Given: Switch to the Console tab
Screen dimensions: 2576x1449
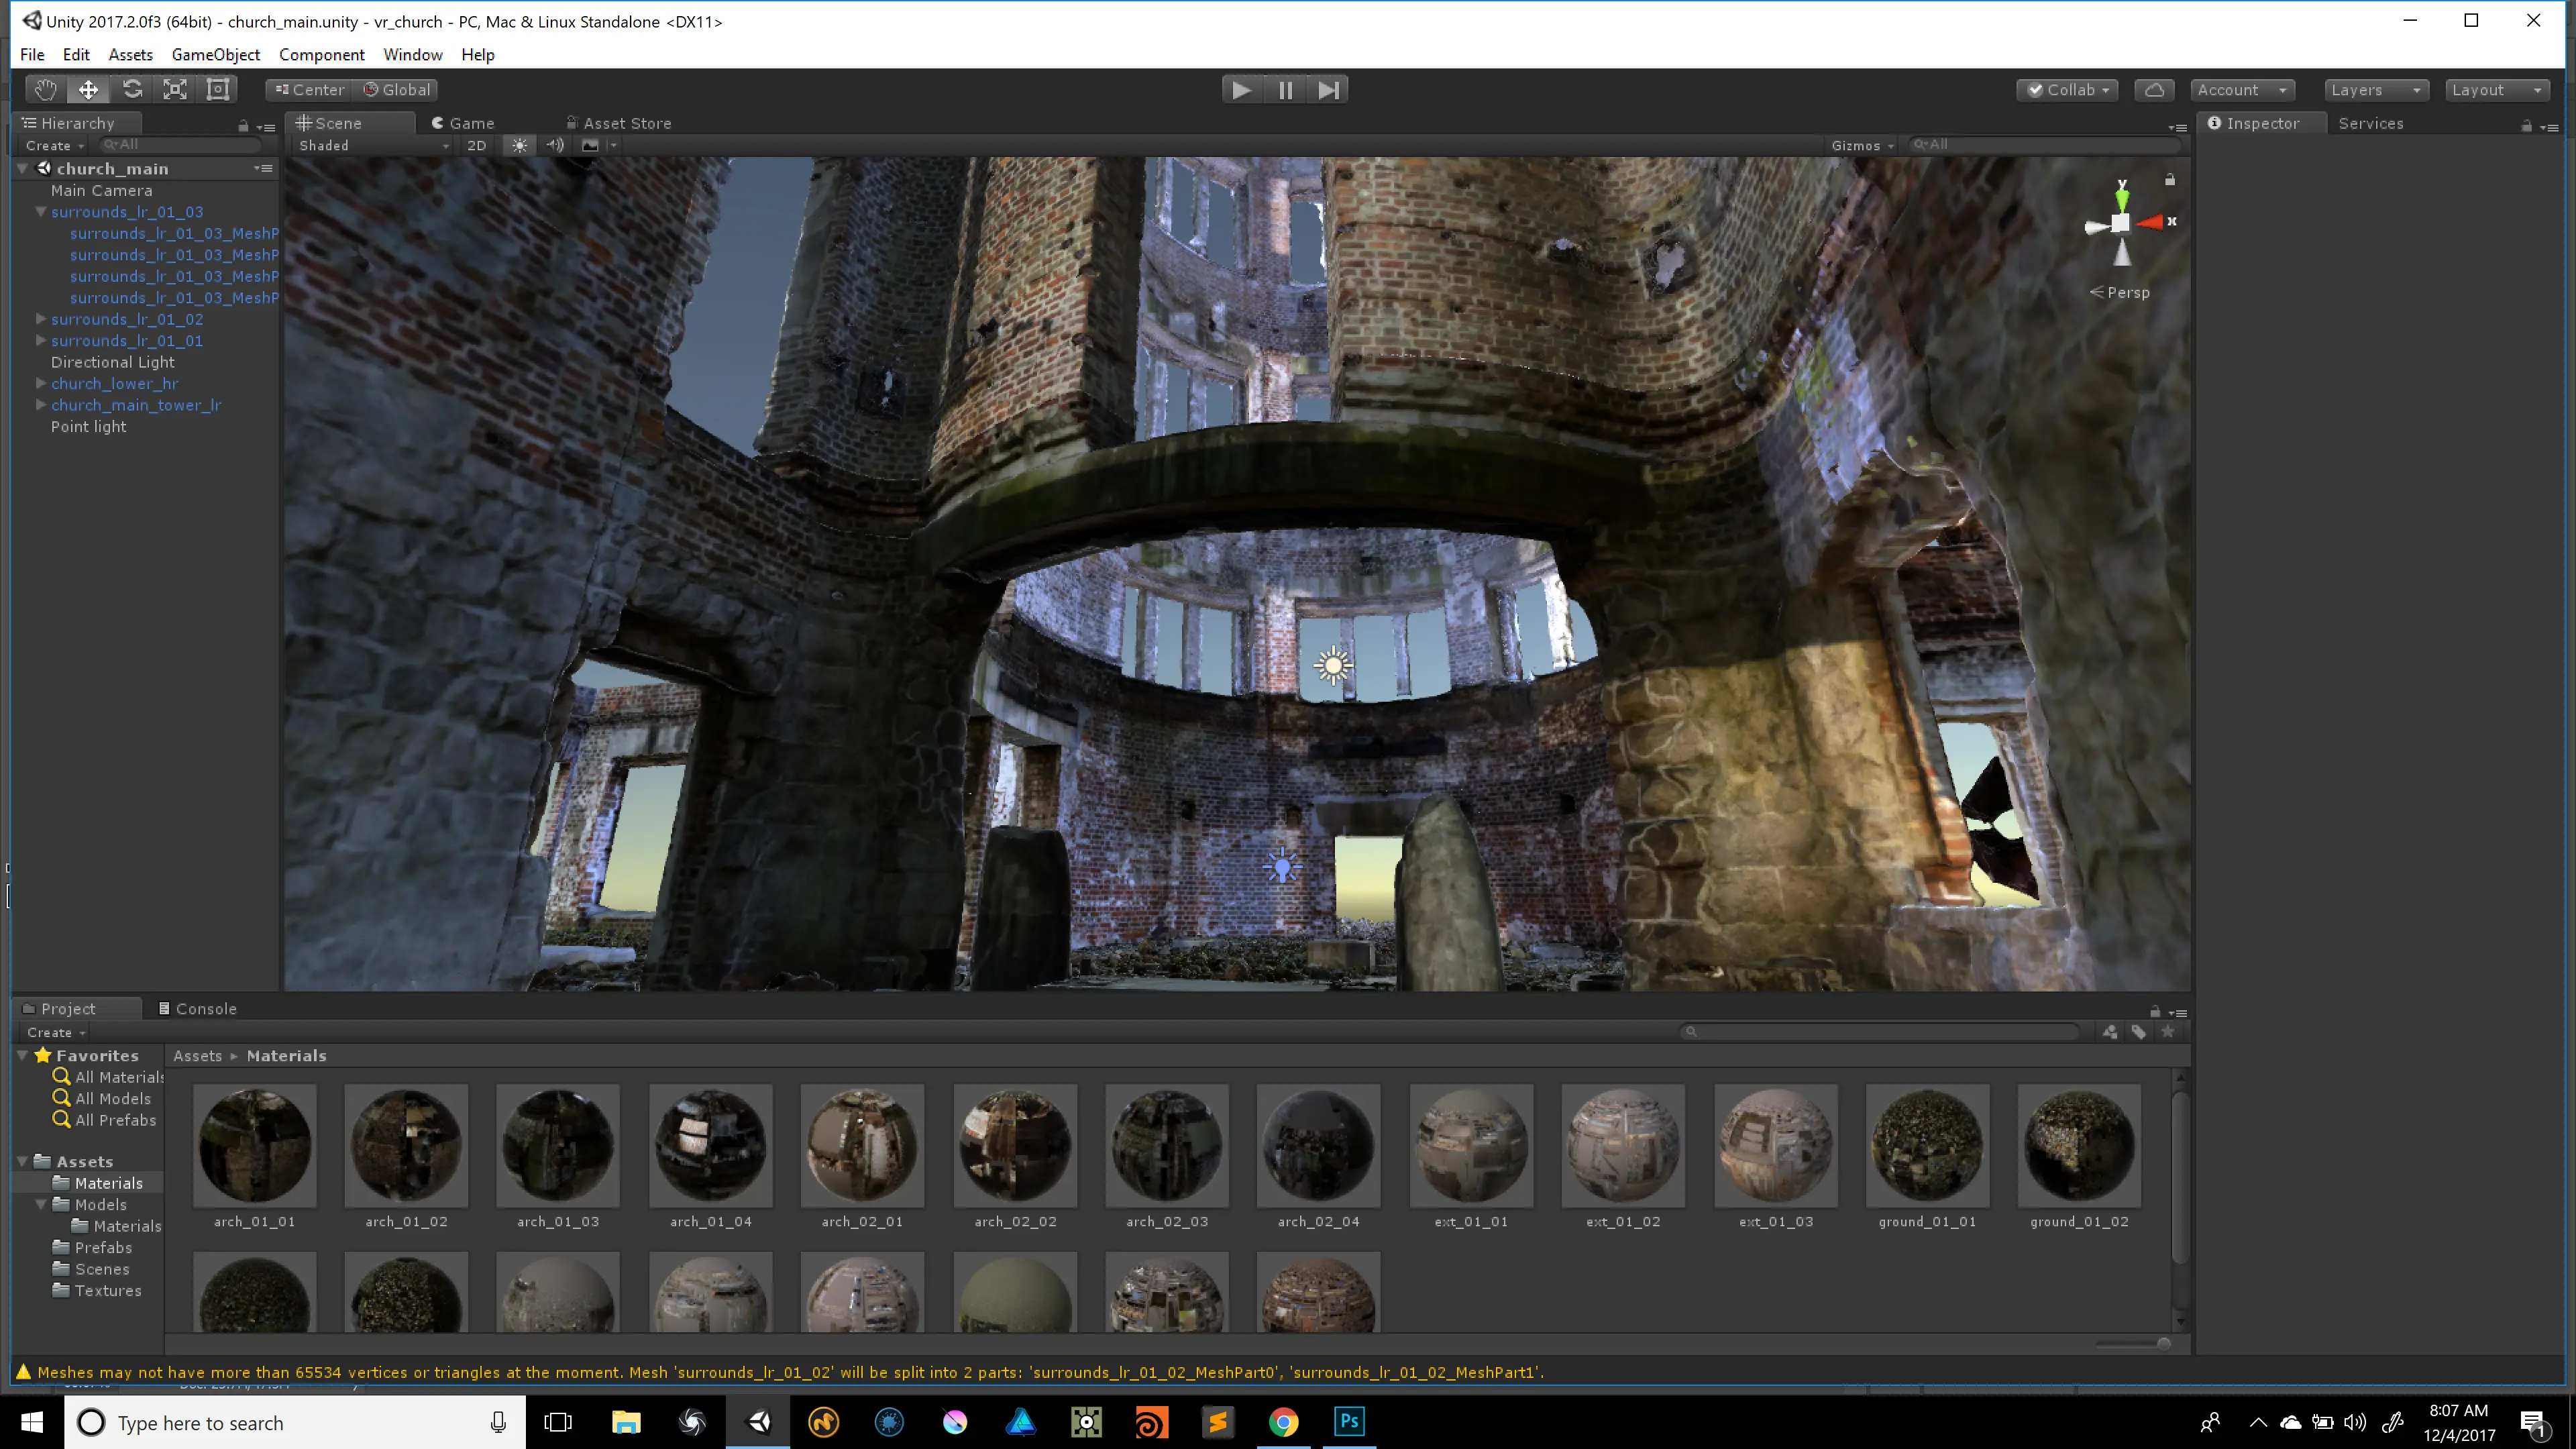Looking at the screenshot, I should 198,1009.
